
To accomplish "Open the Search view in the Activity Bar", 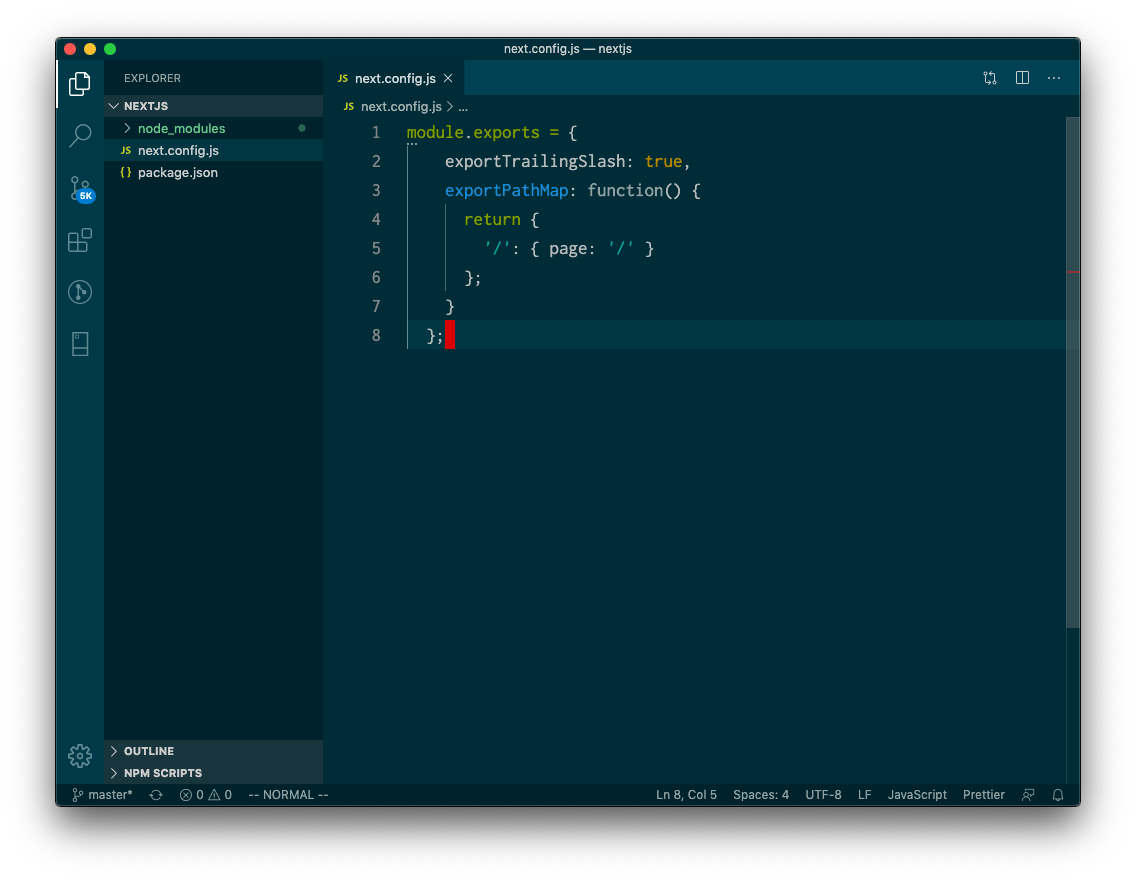I will coord(79,135).
